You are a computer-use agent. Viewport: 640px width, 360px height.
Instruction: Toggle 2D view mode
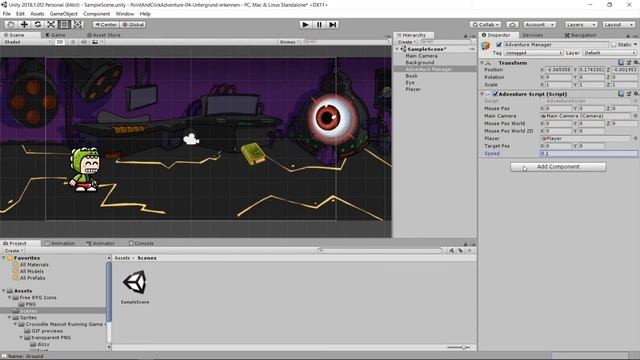click(x=60, y=42)
